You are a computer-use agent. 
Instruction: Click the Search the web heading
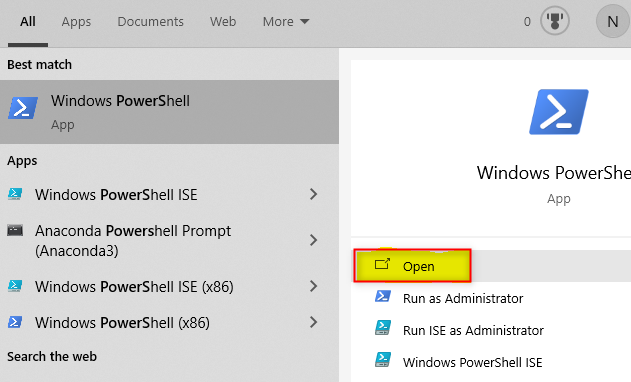(x=52, y=356)
